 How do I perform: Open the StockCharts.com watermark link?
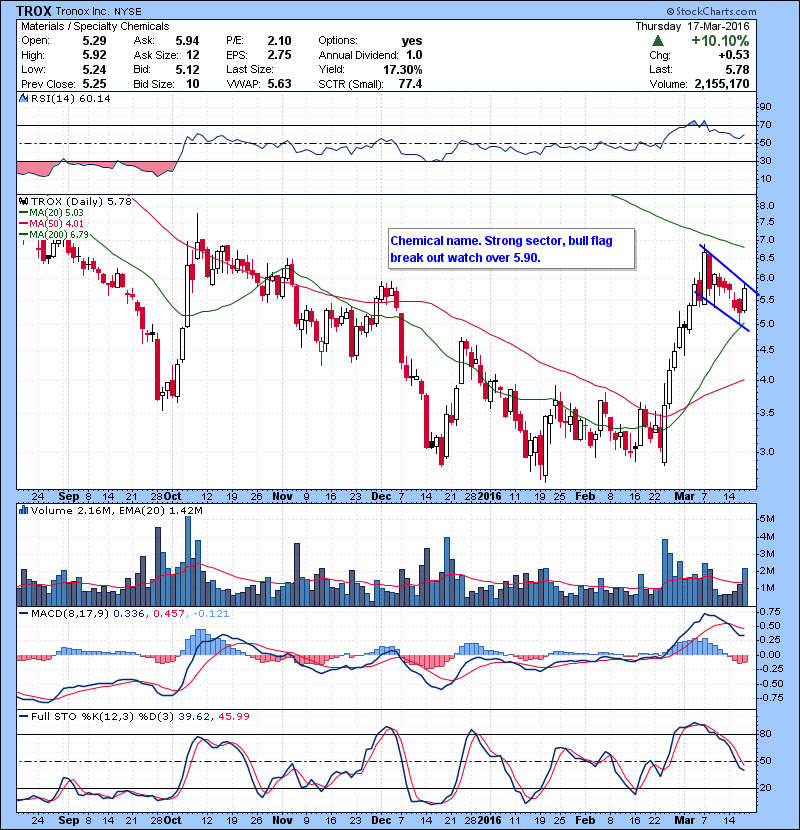tap(711, 11)
